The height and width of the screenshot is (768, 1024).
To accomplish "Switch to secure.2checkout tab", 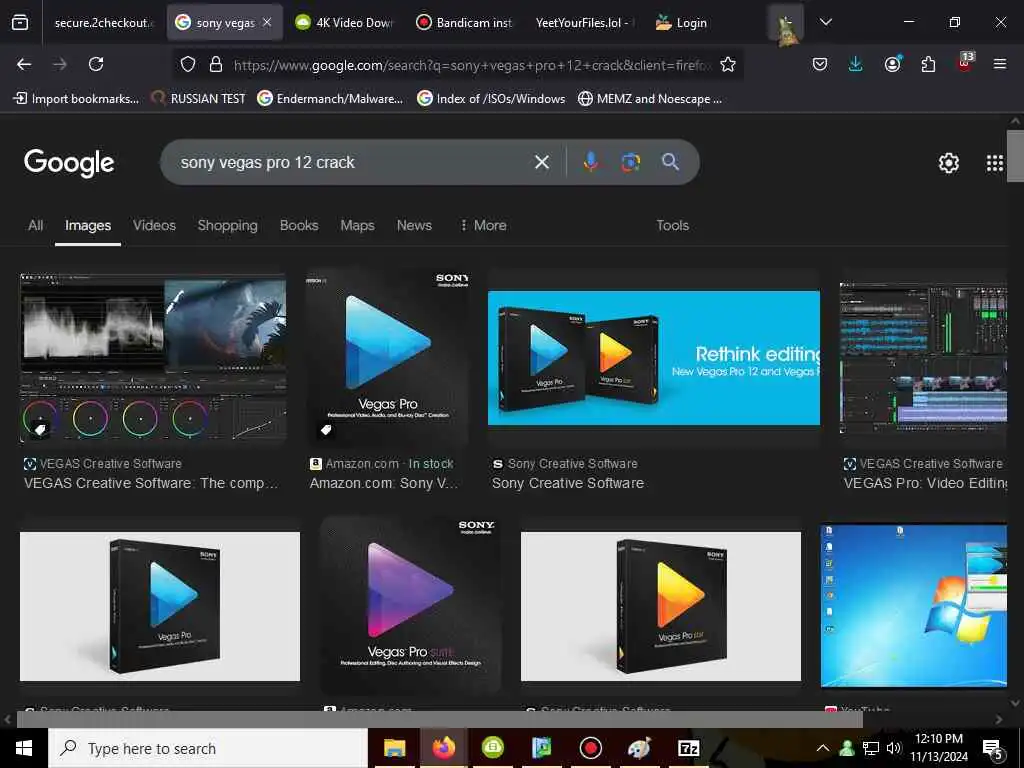I will click(104, 22).
